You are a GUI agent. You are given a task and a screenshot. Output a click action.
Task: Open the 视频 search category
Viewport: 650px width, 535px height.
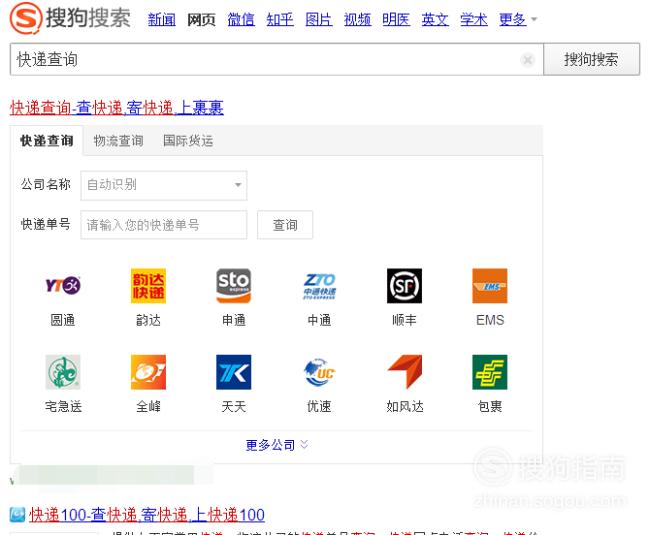[357, 19]
